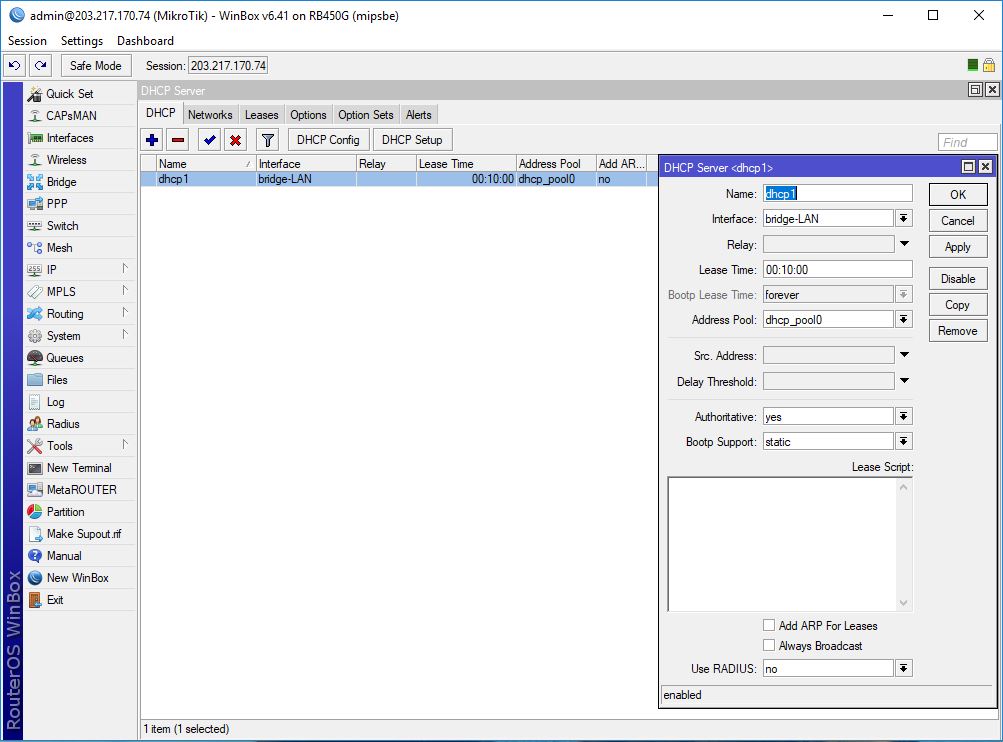1003x742 pixels.
Task: Click Remove in the dhcp1 dialog
Action: (958, 331)
